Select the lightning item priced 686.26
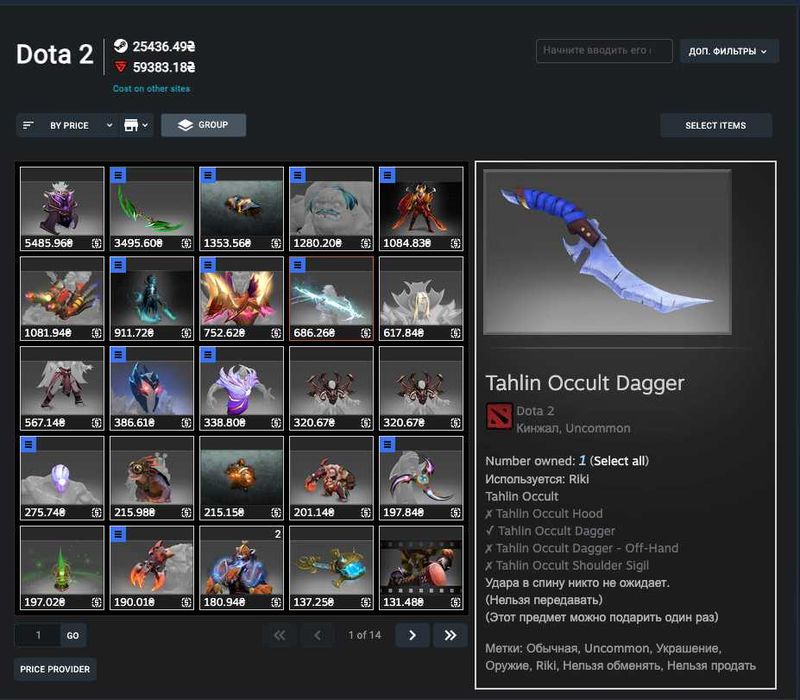Image resolution: width=800 pixels, height=700 pixels. pyautogui.click(x=332, y=298)
